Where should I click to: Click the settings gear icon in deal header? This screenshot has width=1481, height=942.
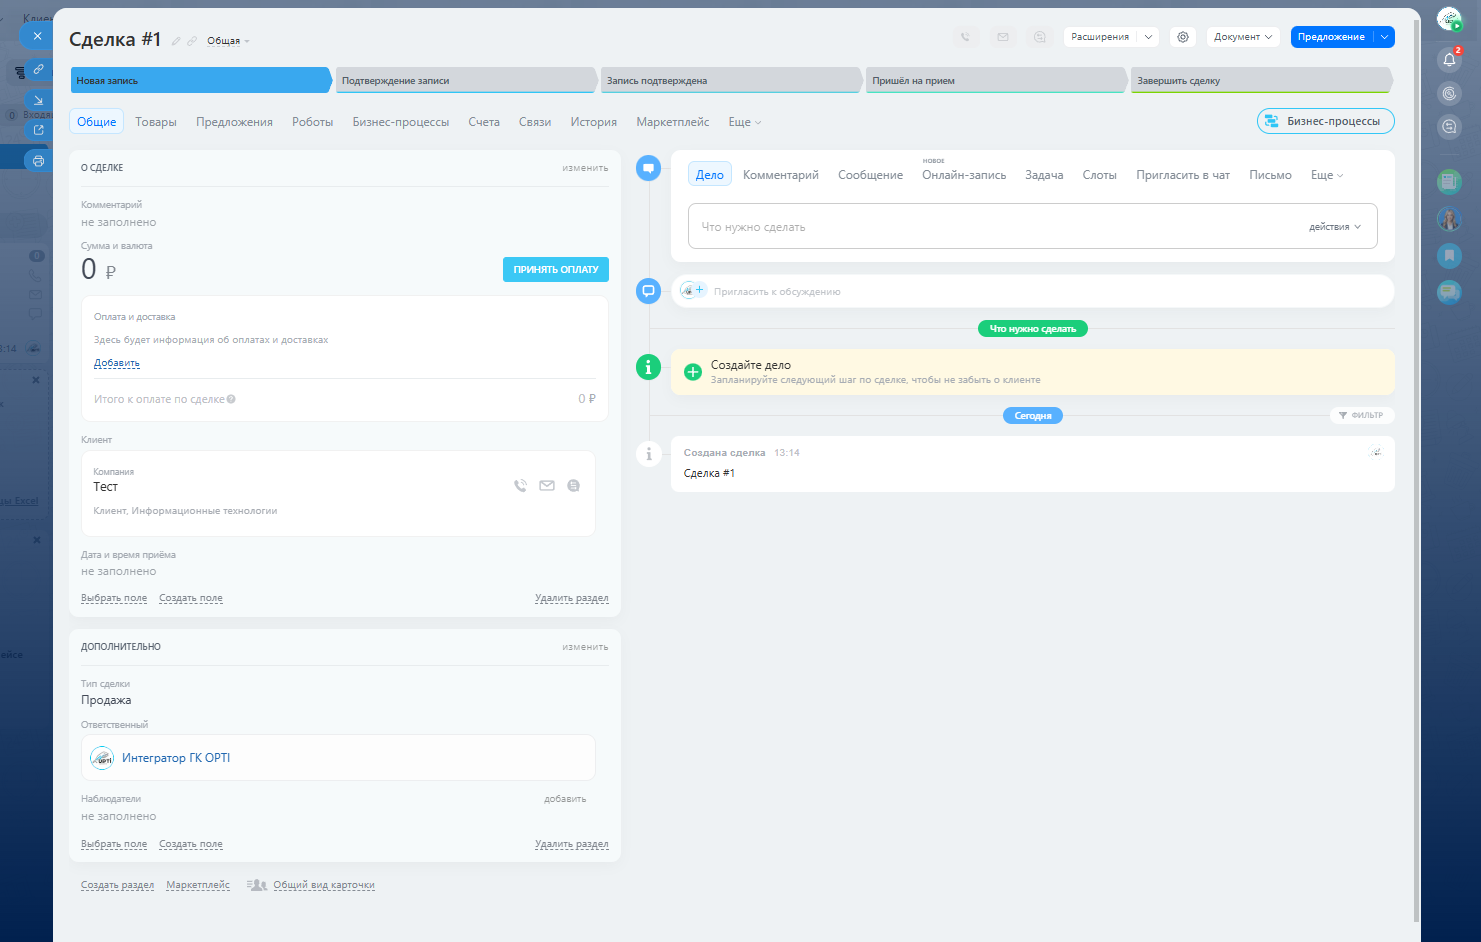click(x=1183, y=37)
